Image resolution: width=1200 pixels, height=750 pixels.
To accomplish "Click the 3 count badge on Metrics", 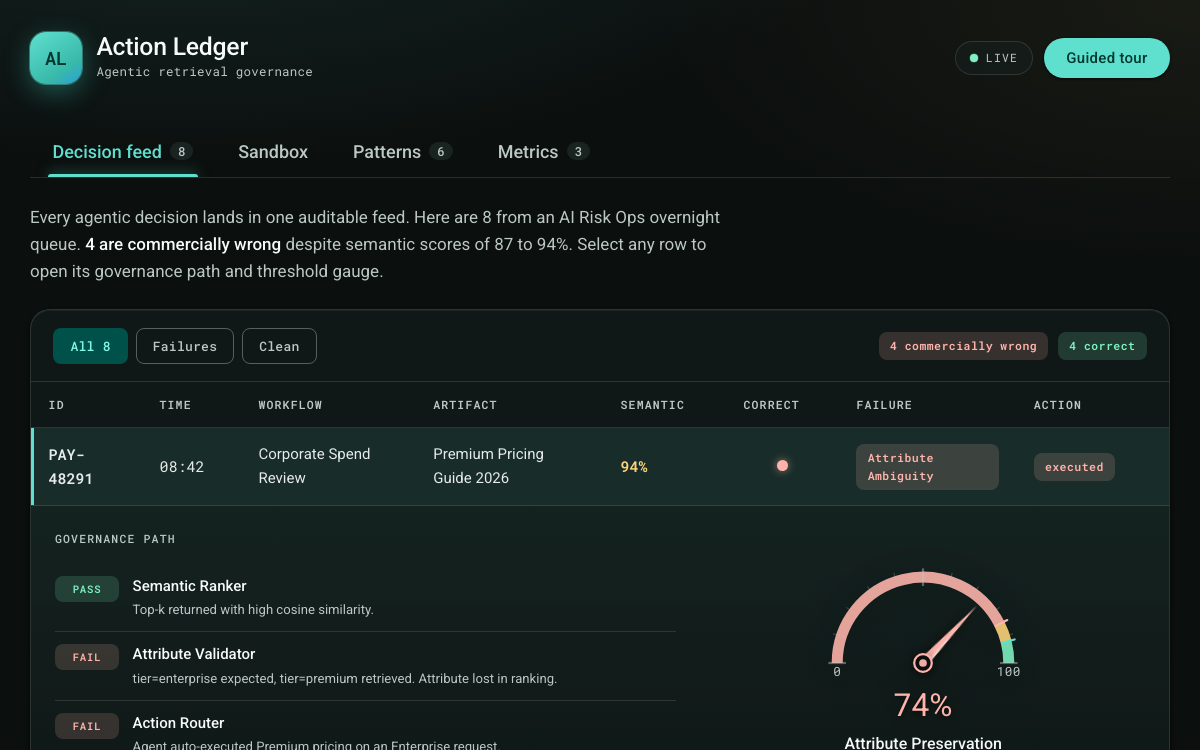I will click(x=578, y=152).
